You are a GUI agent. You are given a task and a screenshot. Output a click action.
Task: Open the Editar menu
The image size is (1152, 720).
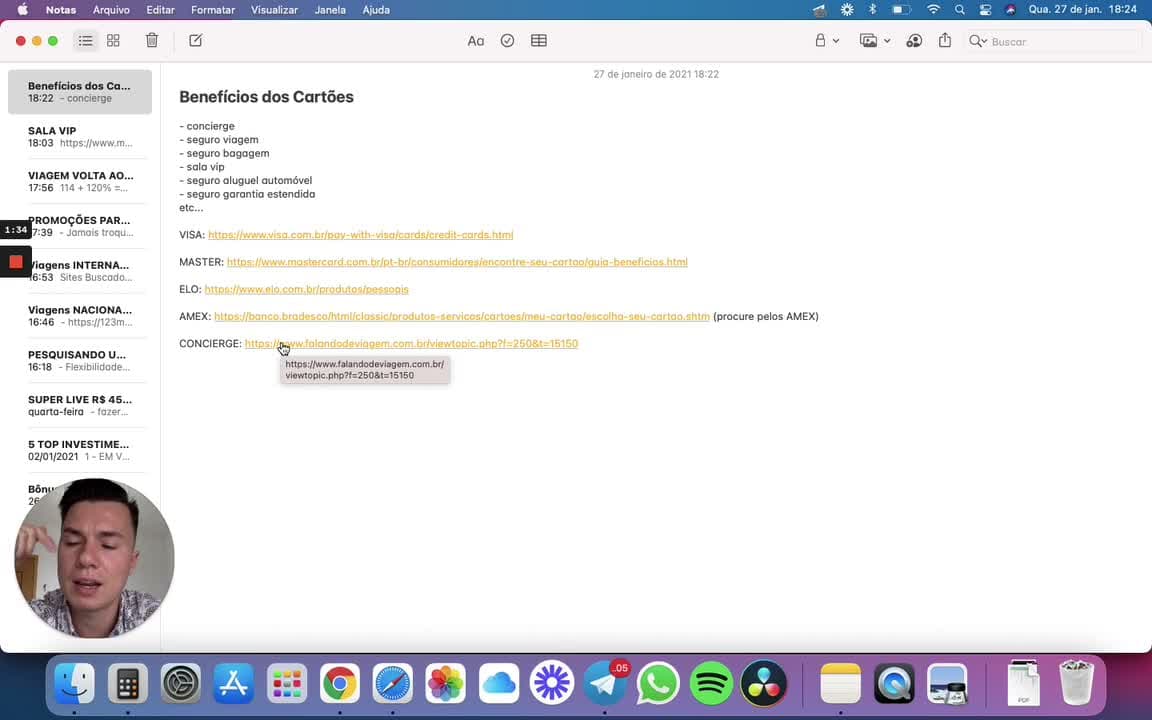click(x=160, y=10)
